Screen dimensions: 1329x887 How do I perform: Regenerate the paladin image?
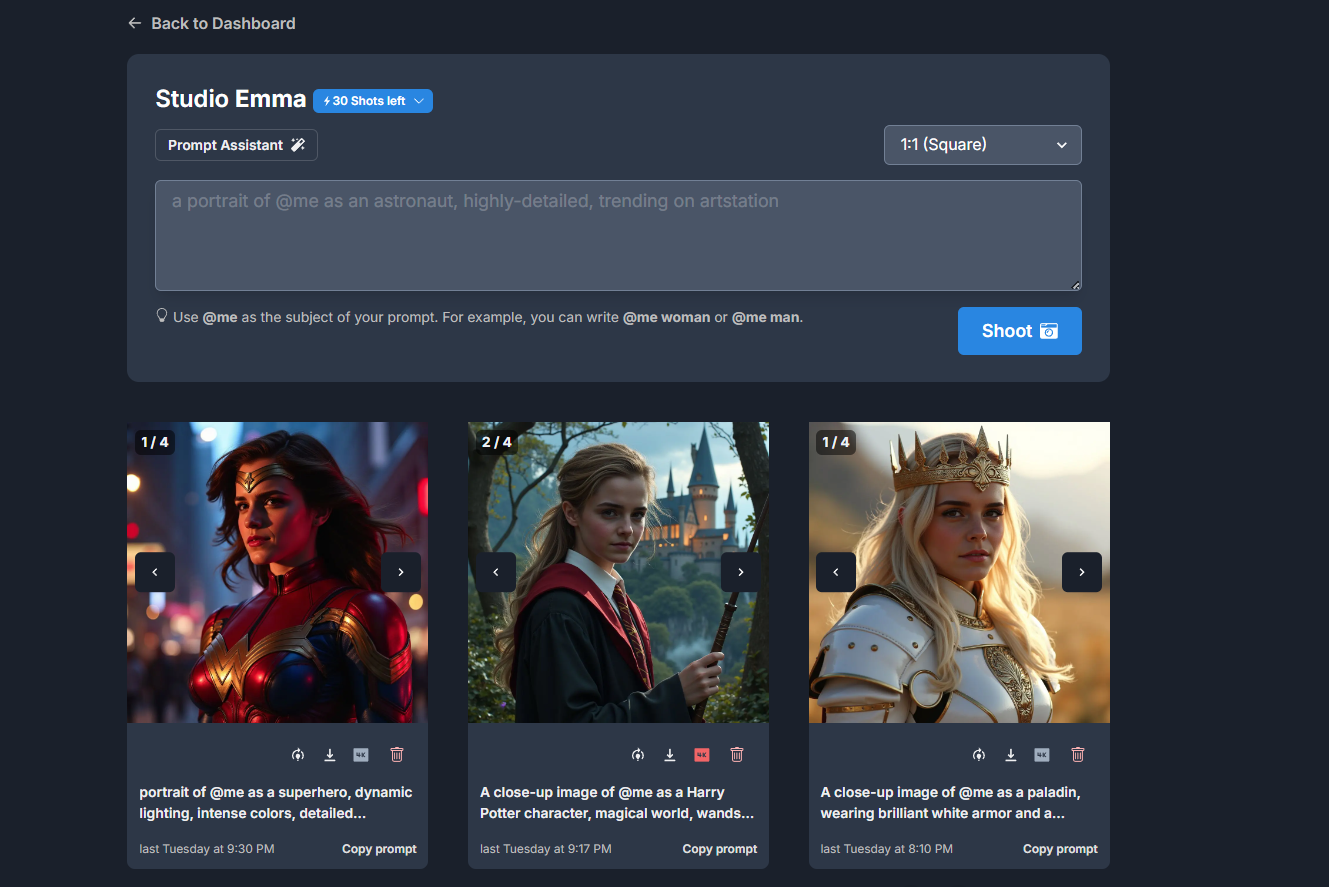(979, 755)
